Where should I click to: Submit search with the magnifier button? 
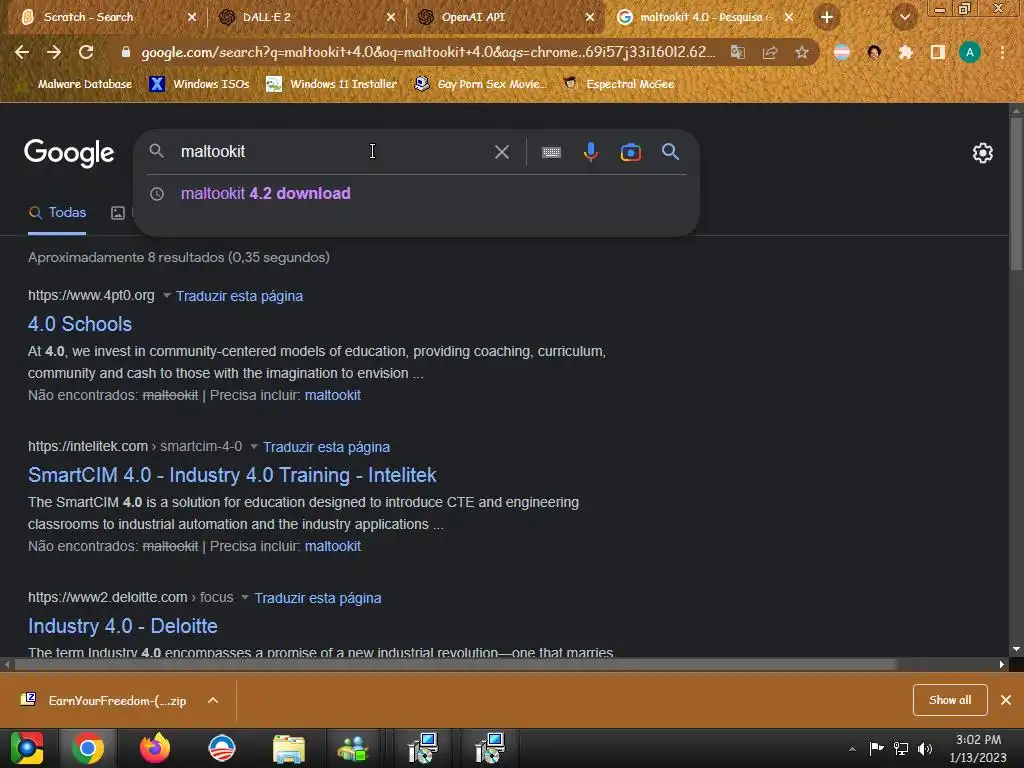[670, 152]
